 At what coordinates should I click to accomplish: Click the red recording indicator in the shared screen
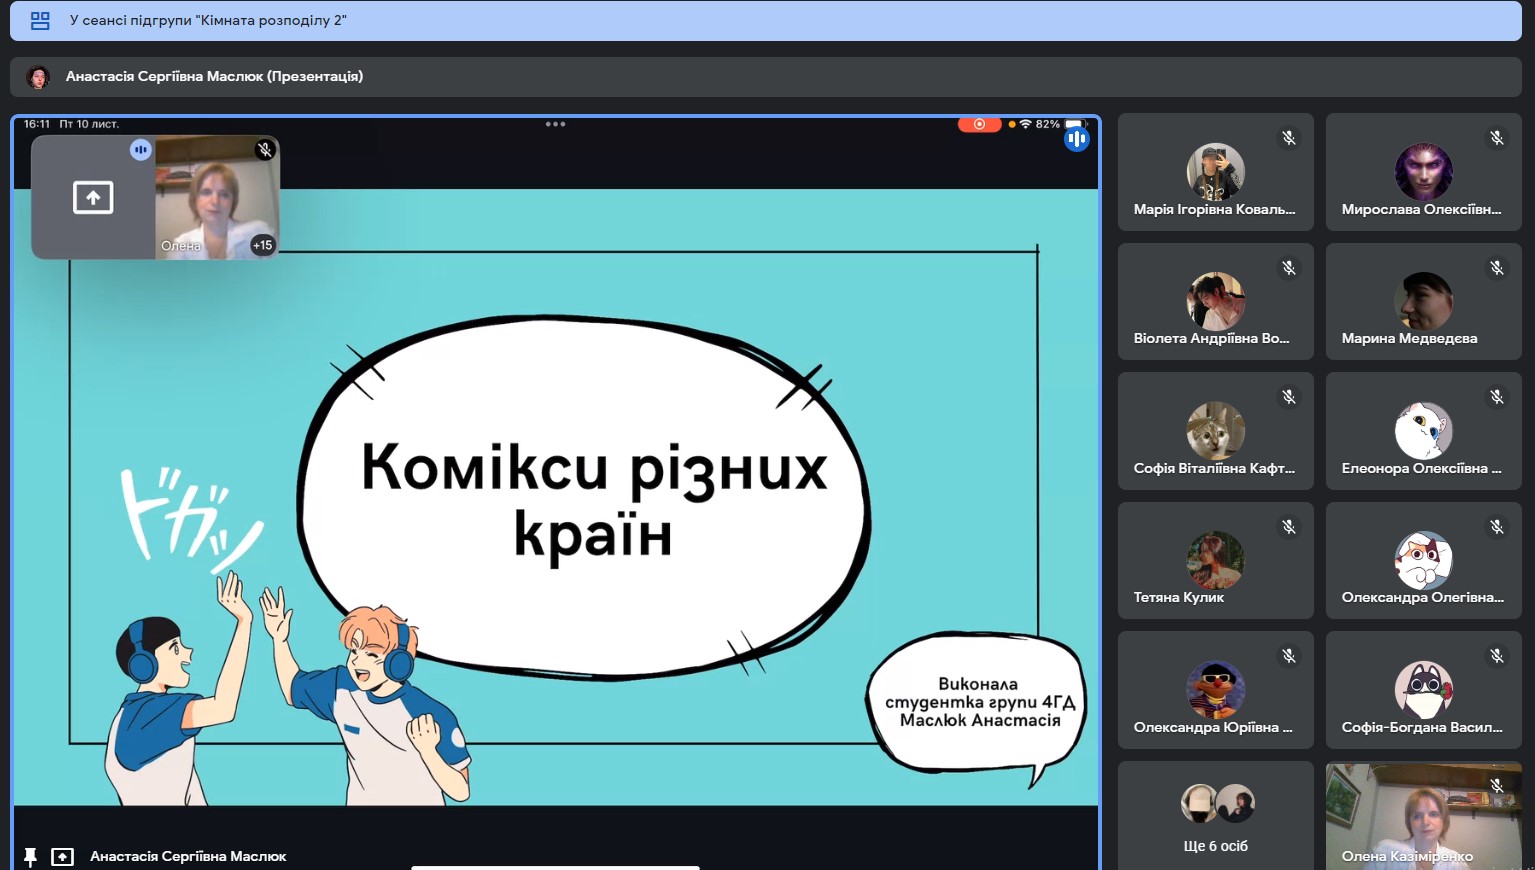(979, 124)
